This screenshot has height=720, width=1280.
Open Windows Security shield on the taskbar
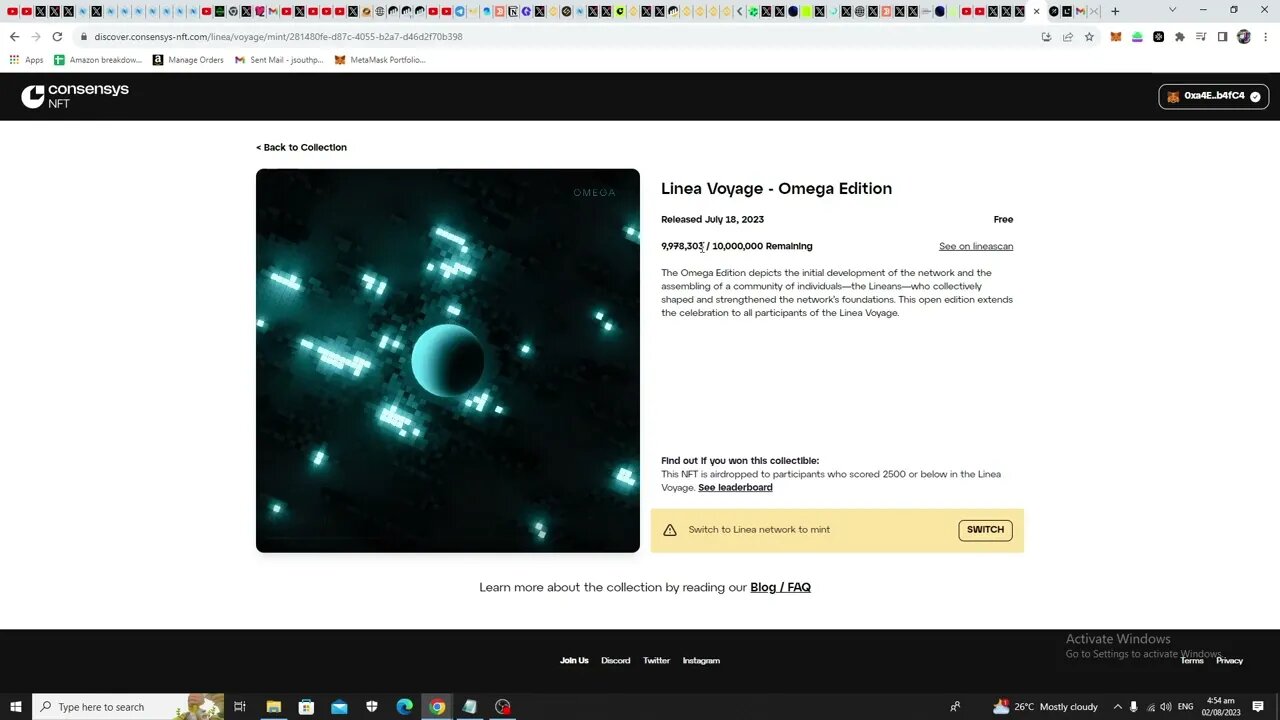[x=372, y=707]
